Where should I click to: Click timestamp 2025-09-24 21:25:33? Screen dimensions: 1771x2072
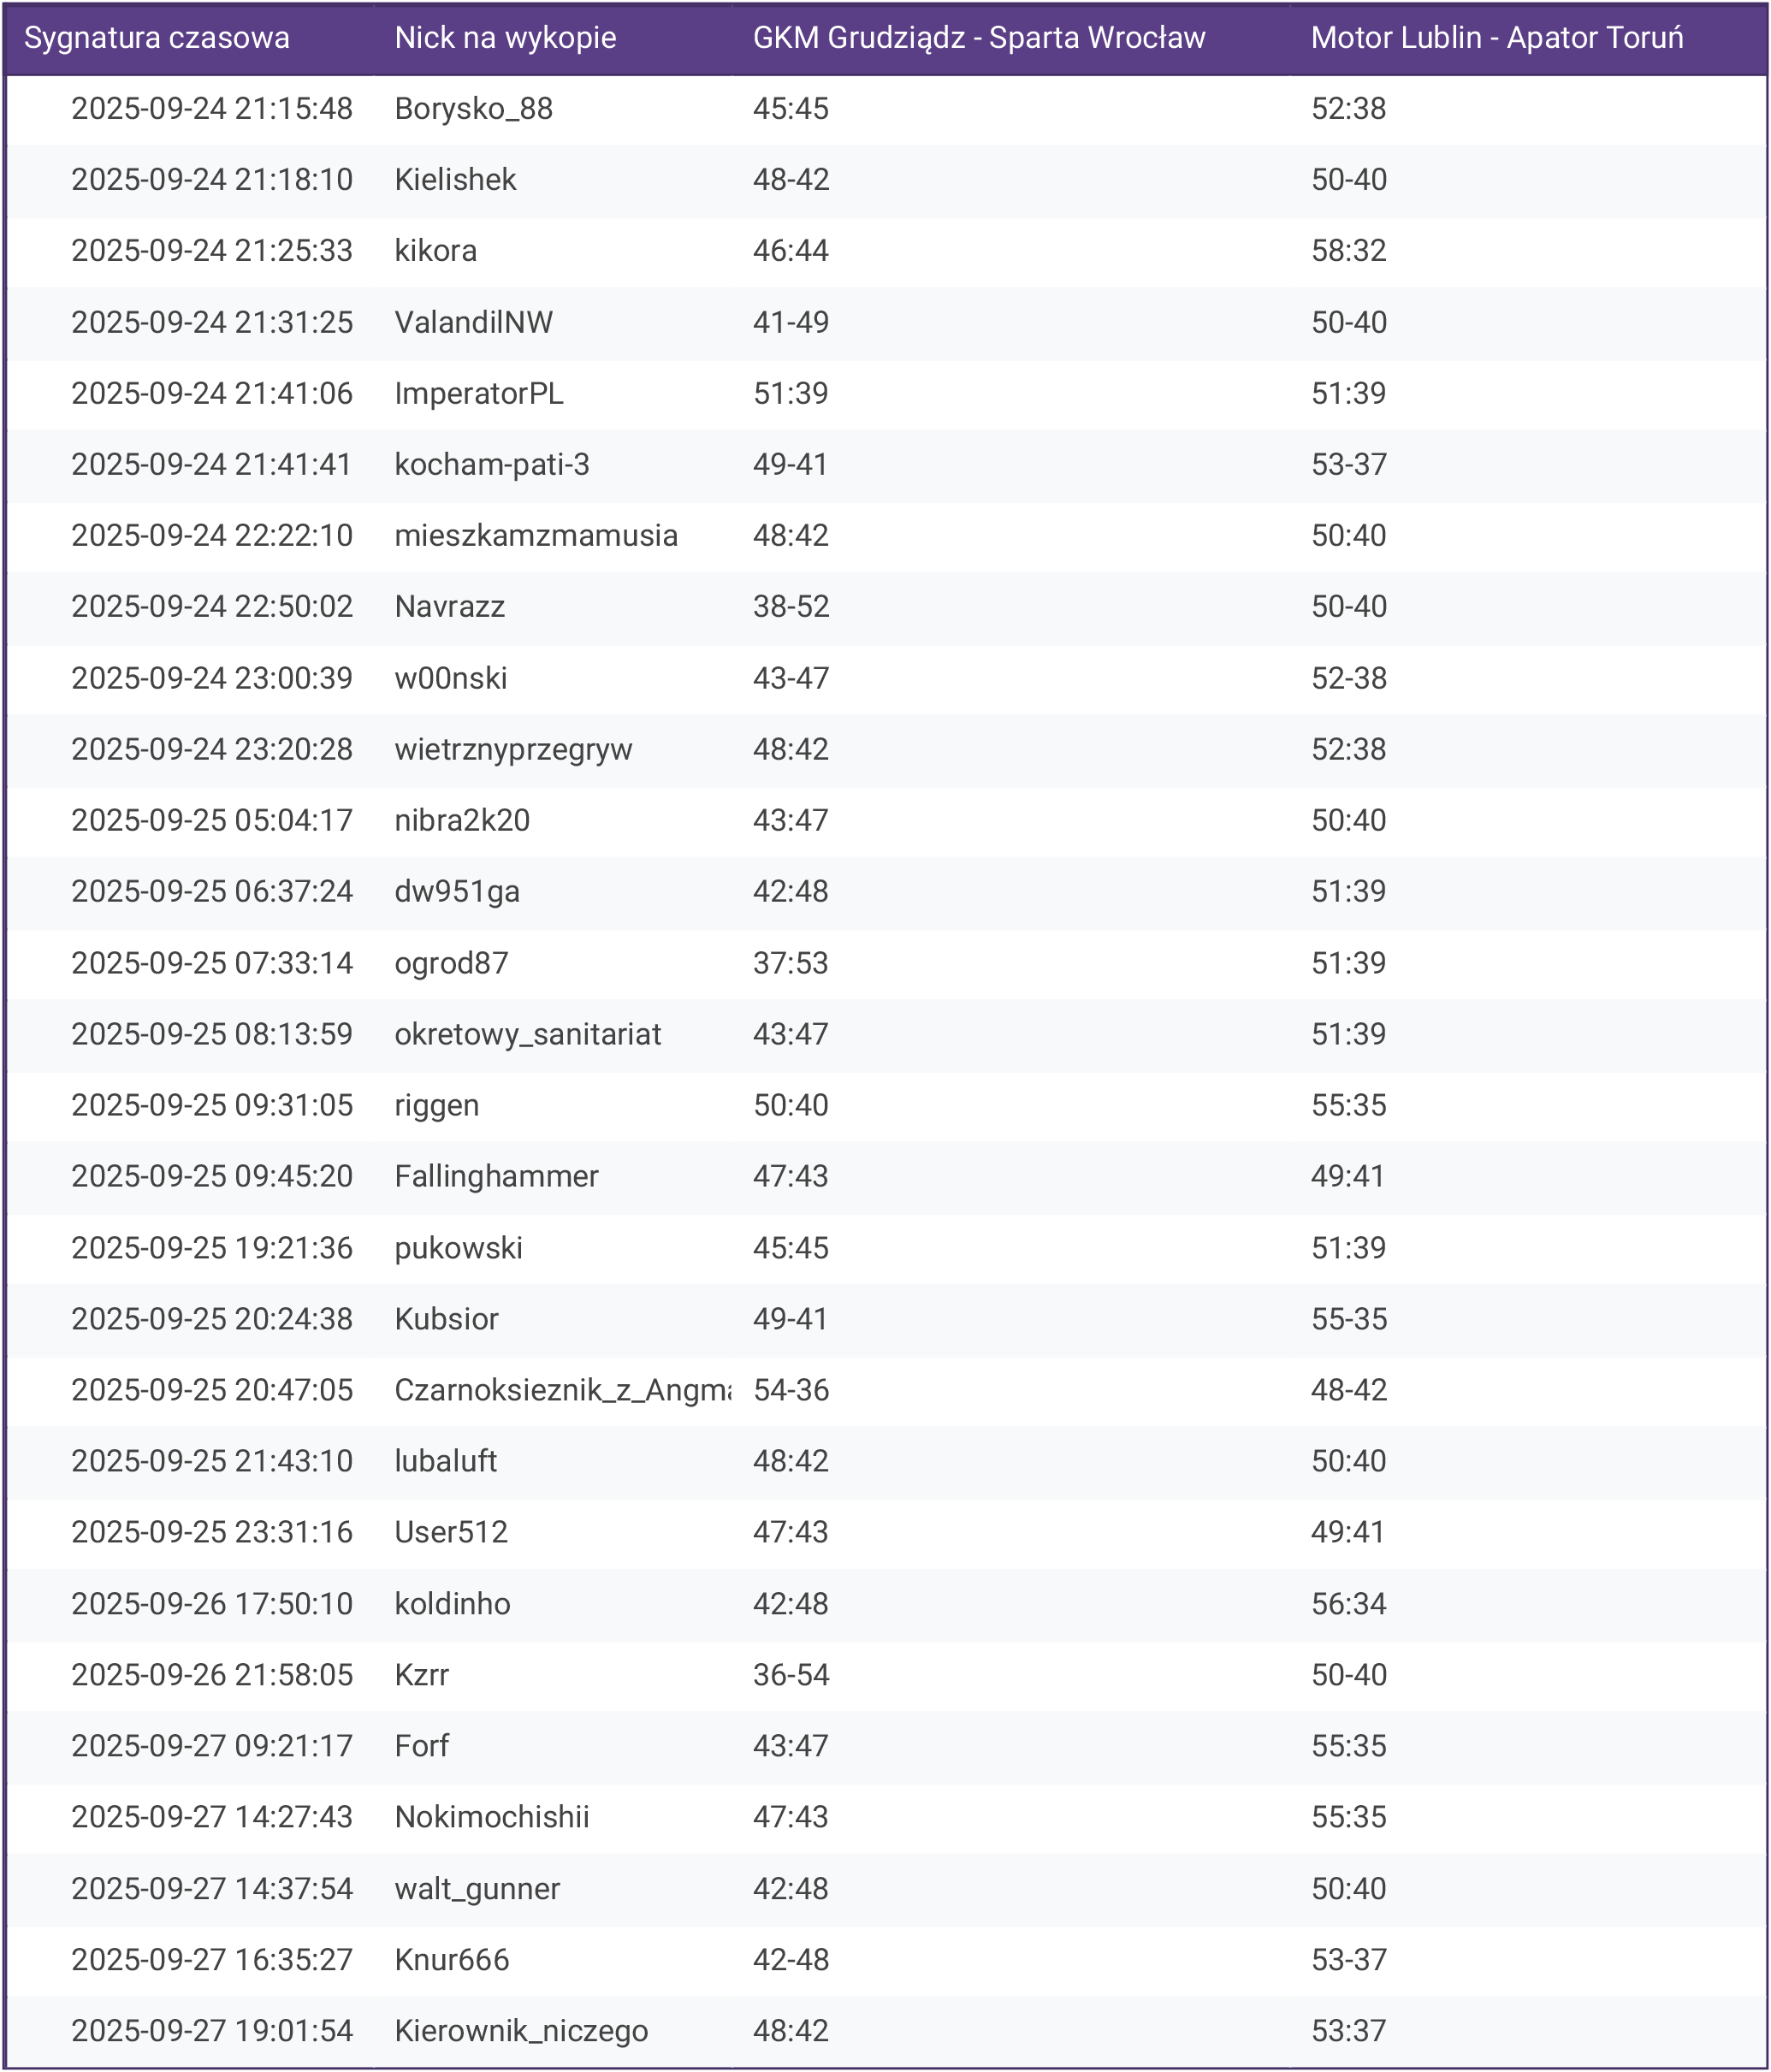(x=212, y=251)
